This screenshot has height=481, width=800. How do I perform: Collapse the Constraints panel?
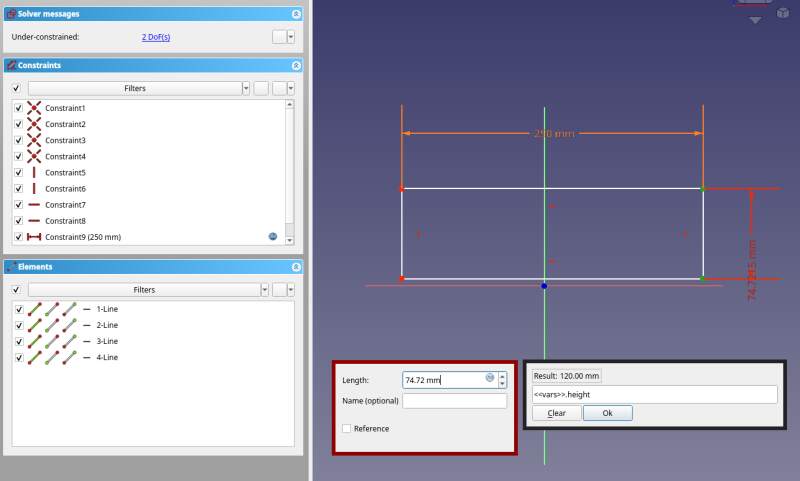[296, 66]
